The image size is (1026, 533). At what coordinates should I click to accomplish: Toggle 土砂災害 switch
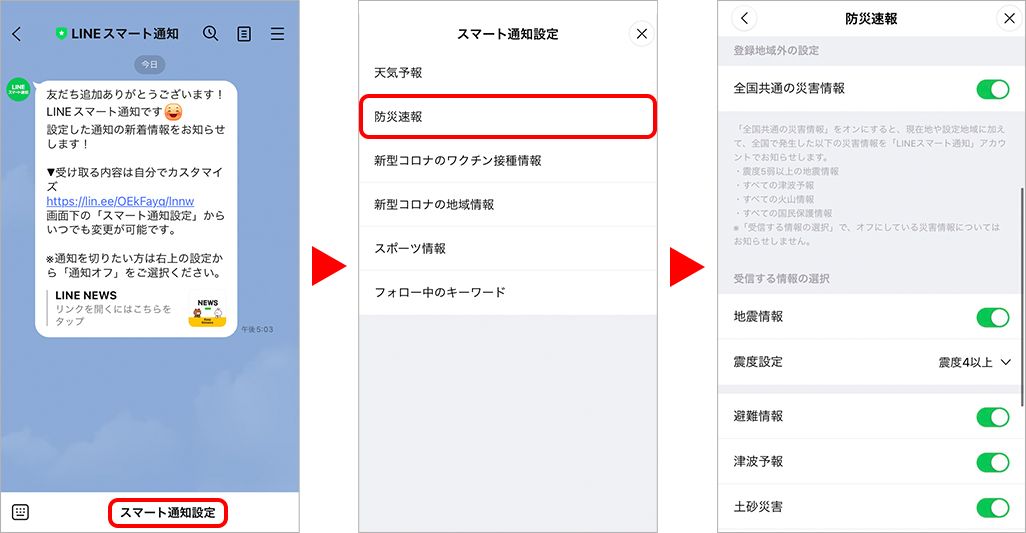[993, 507]
